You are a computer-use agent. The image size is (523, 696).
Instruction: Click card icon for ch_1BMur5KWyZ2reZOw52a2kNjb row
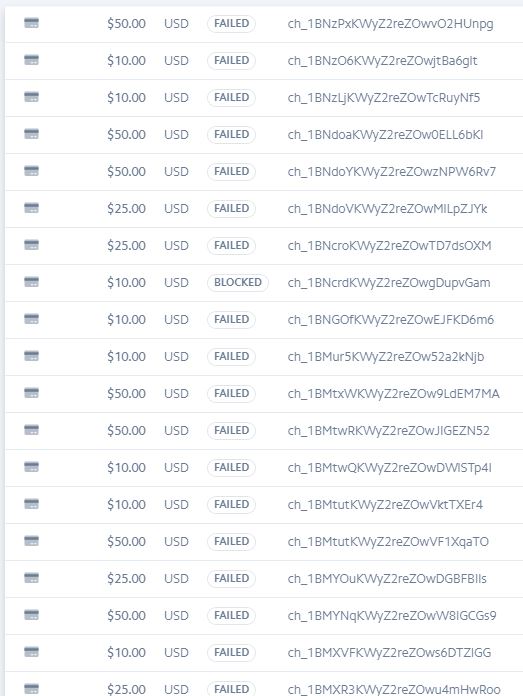pos(31,356)
